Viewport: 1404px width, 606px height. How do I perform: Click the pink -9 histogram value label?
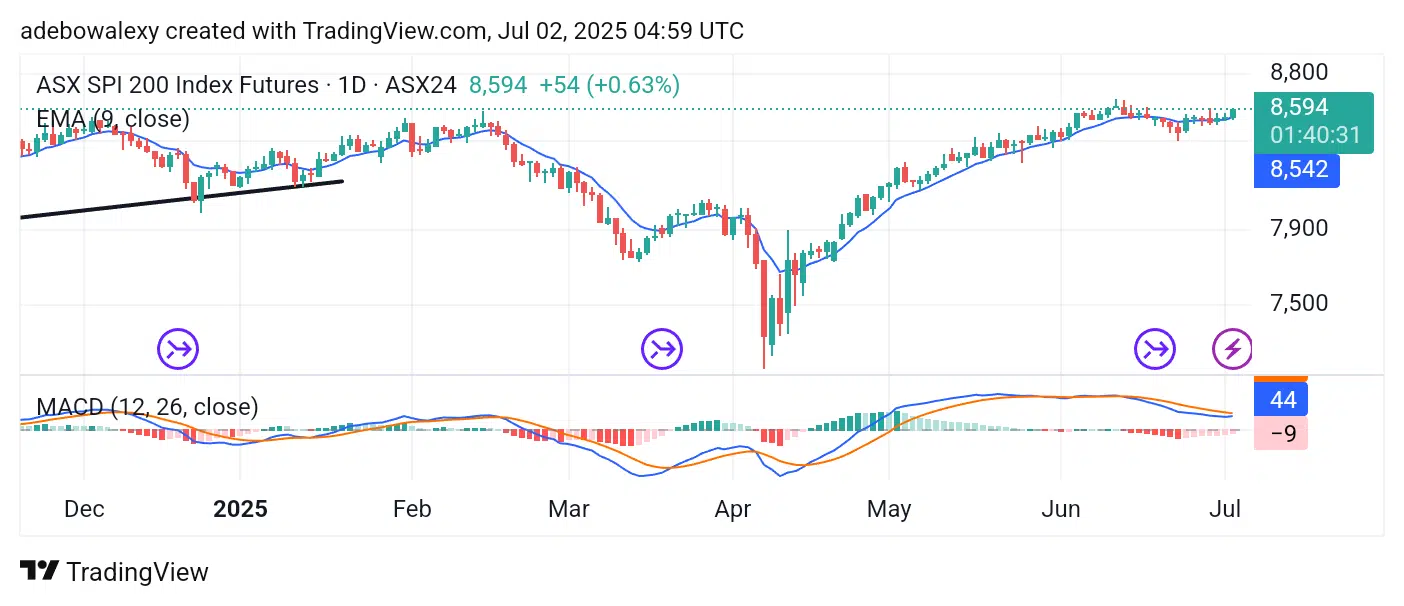[1282, 434]
